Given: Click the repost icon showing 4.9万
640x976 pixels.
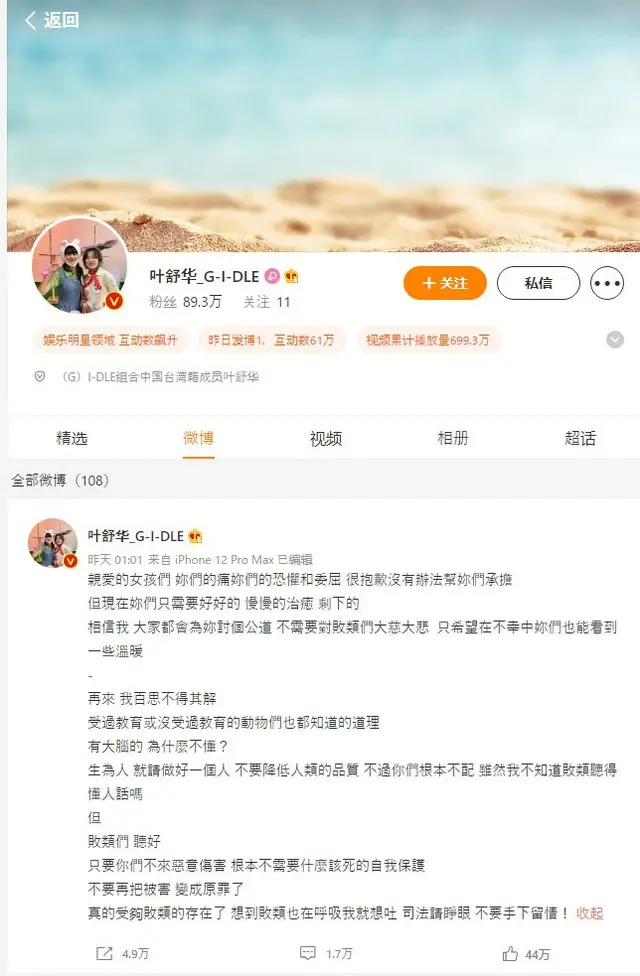Looking at the screenshot, I should click(104, 953).
